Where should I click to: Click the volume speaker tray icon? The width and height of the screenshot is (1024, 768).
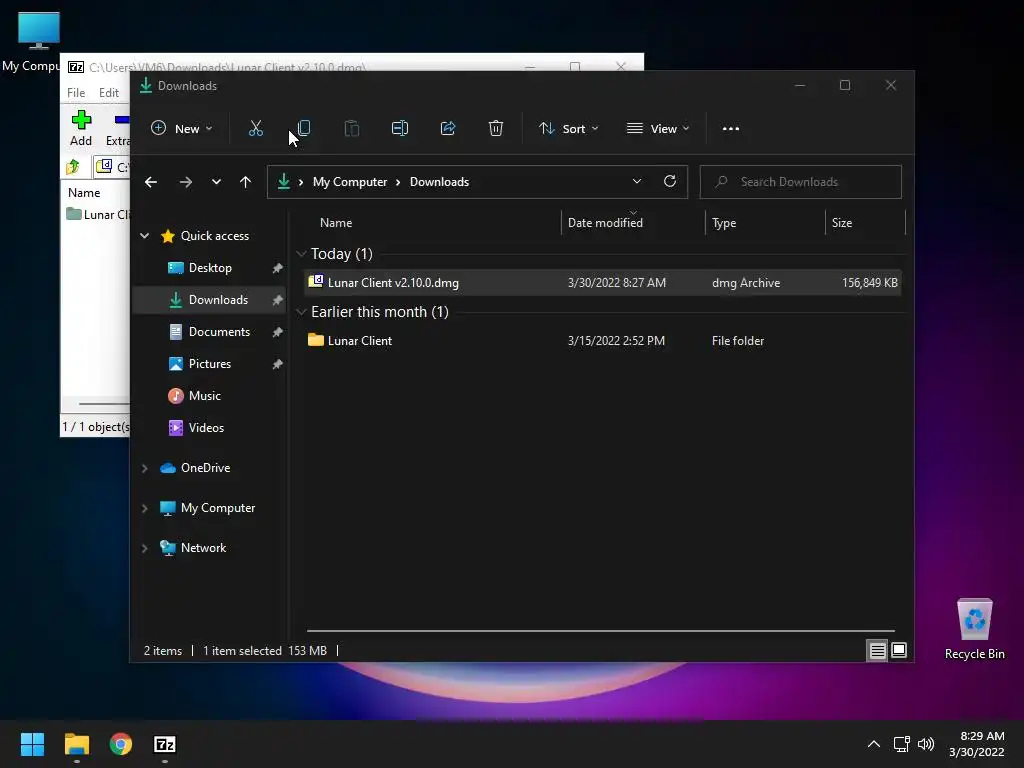(925, 744)
